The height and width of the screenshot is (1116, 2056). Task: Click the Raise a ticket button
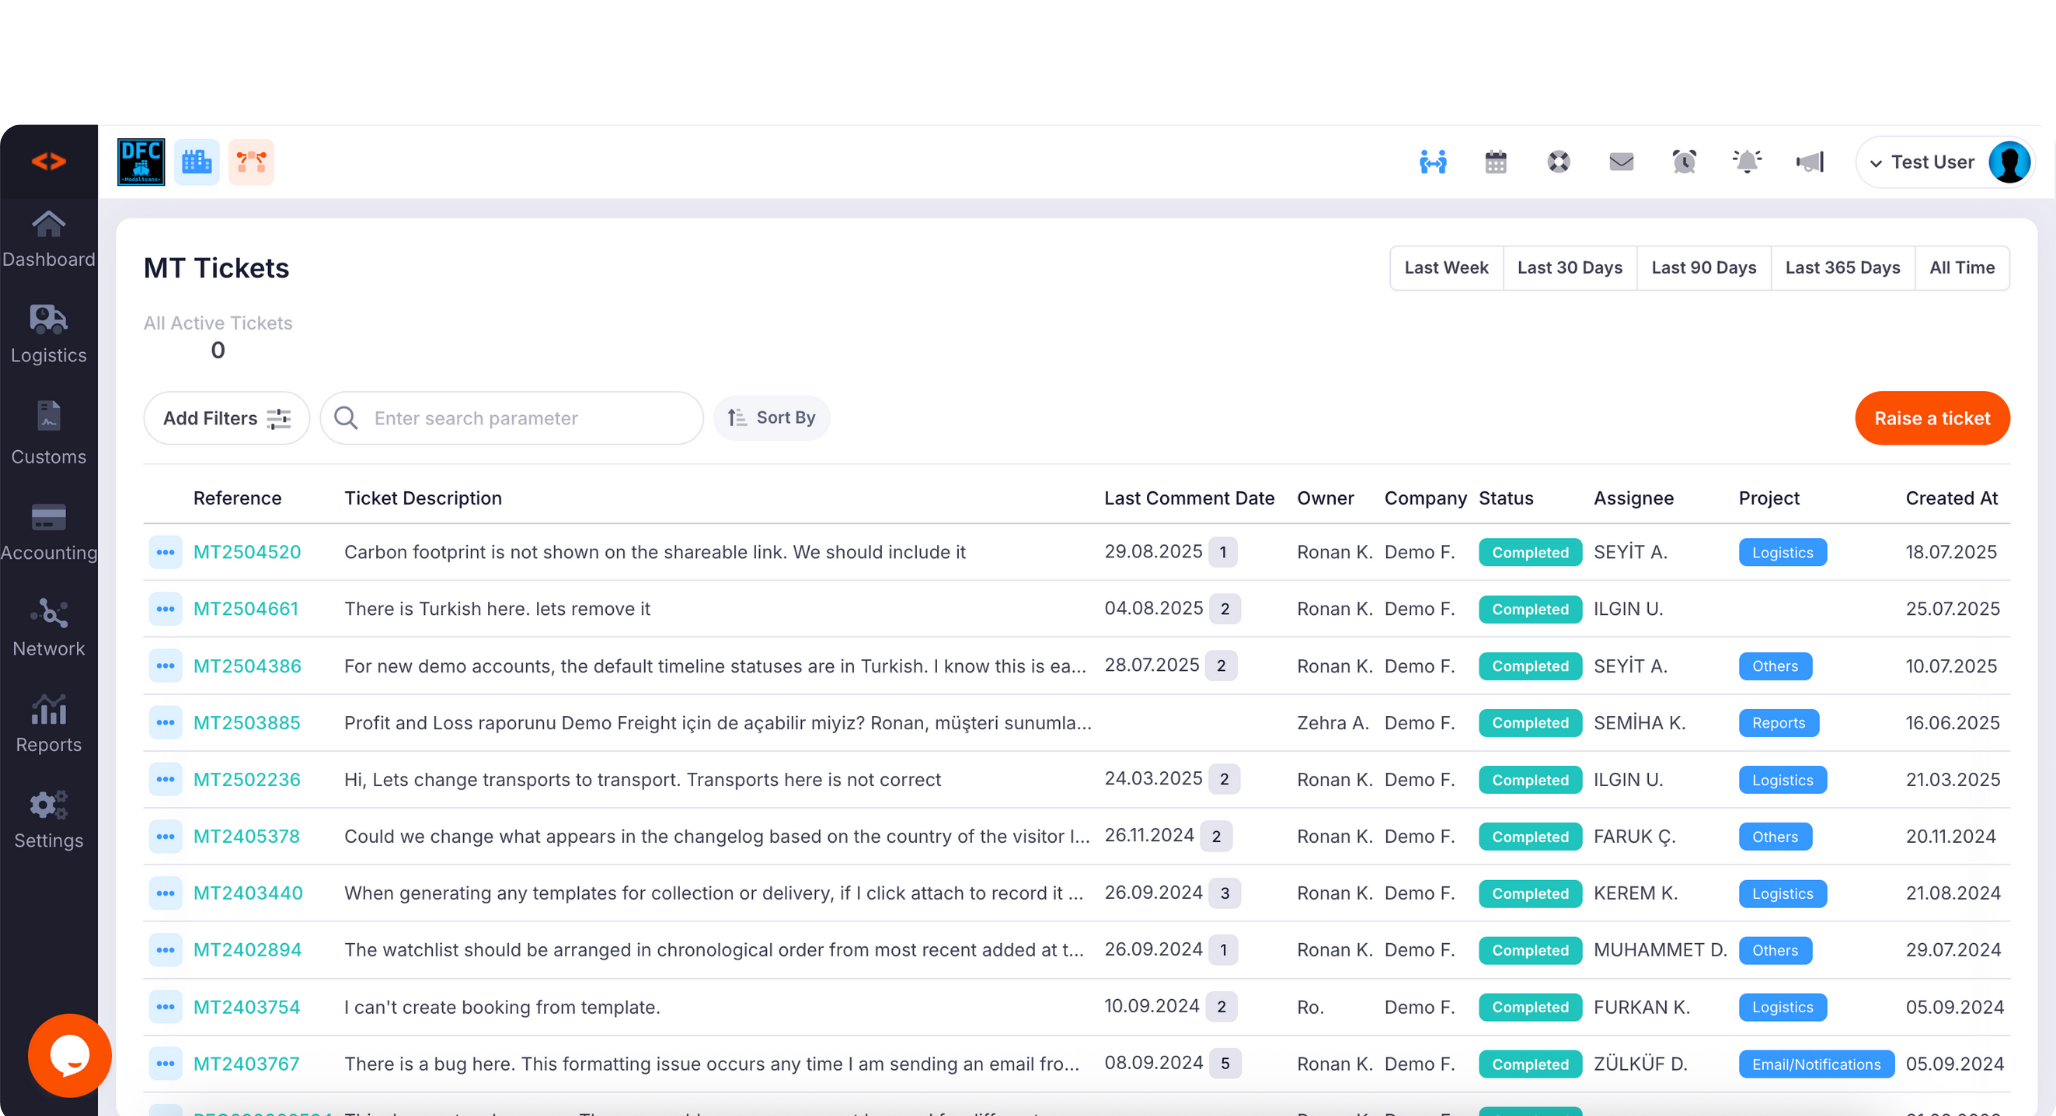point(1931,418)
